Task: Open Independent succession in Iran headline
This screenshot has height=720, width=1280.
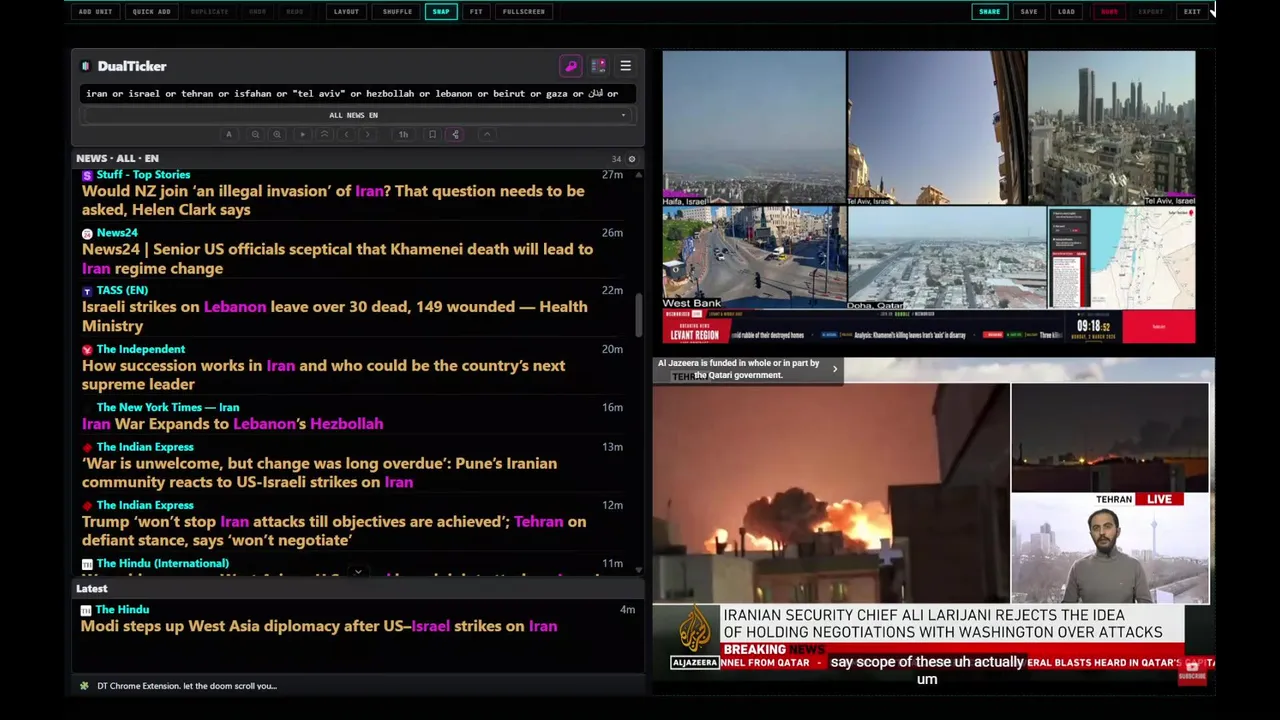Action: (323, 375)
